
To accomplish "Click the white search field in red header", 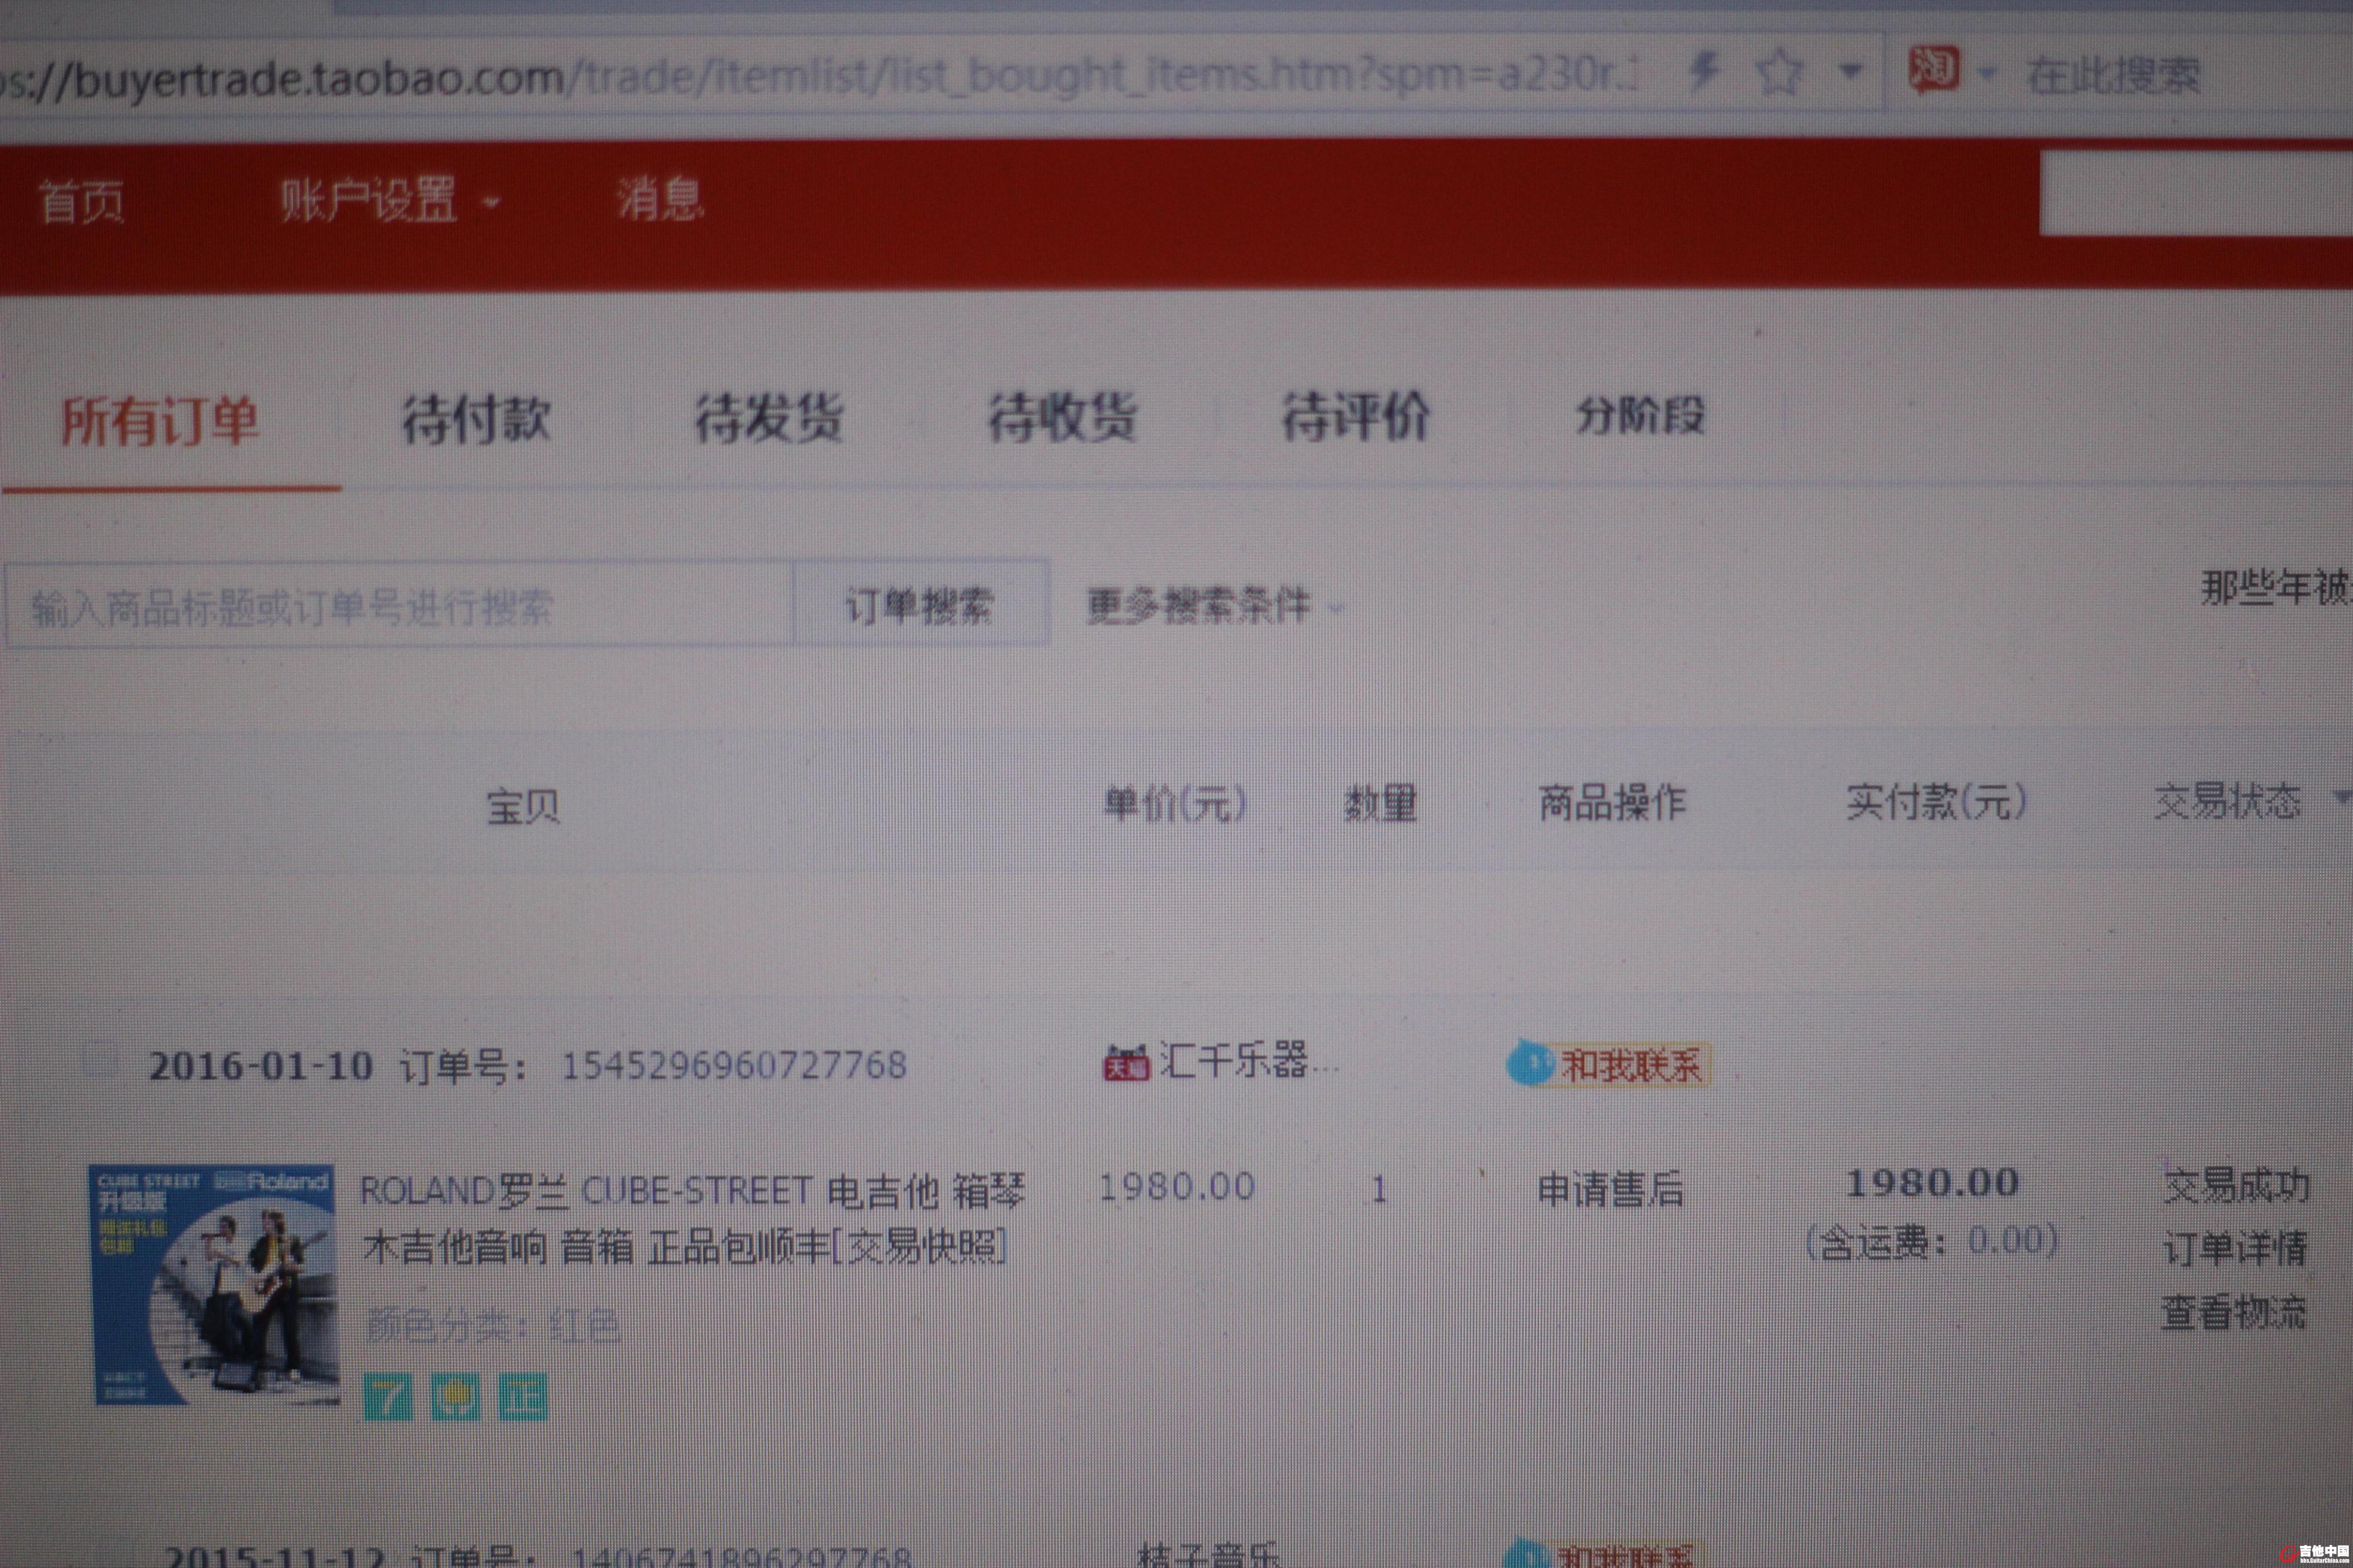I will pyautogui.click(x=2196, y=193).
